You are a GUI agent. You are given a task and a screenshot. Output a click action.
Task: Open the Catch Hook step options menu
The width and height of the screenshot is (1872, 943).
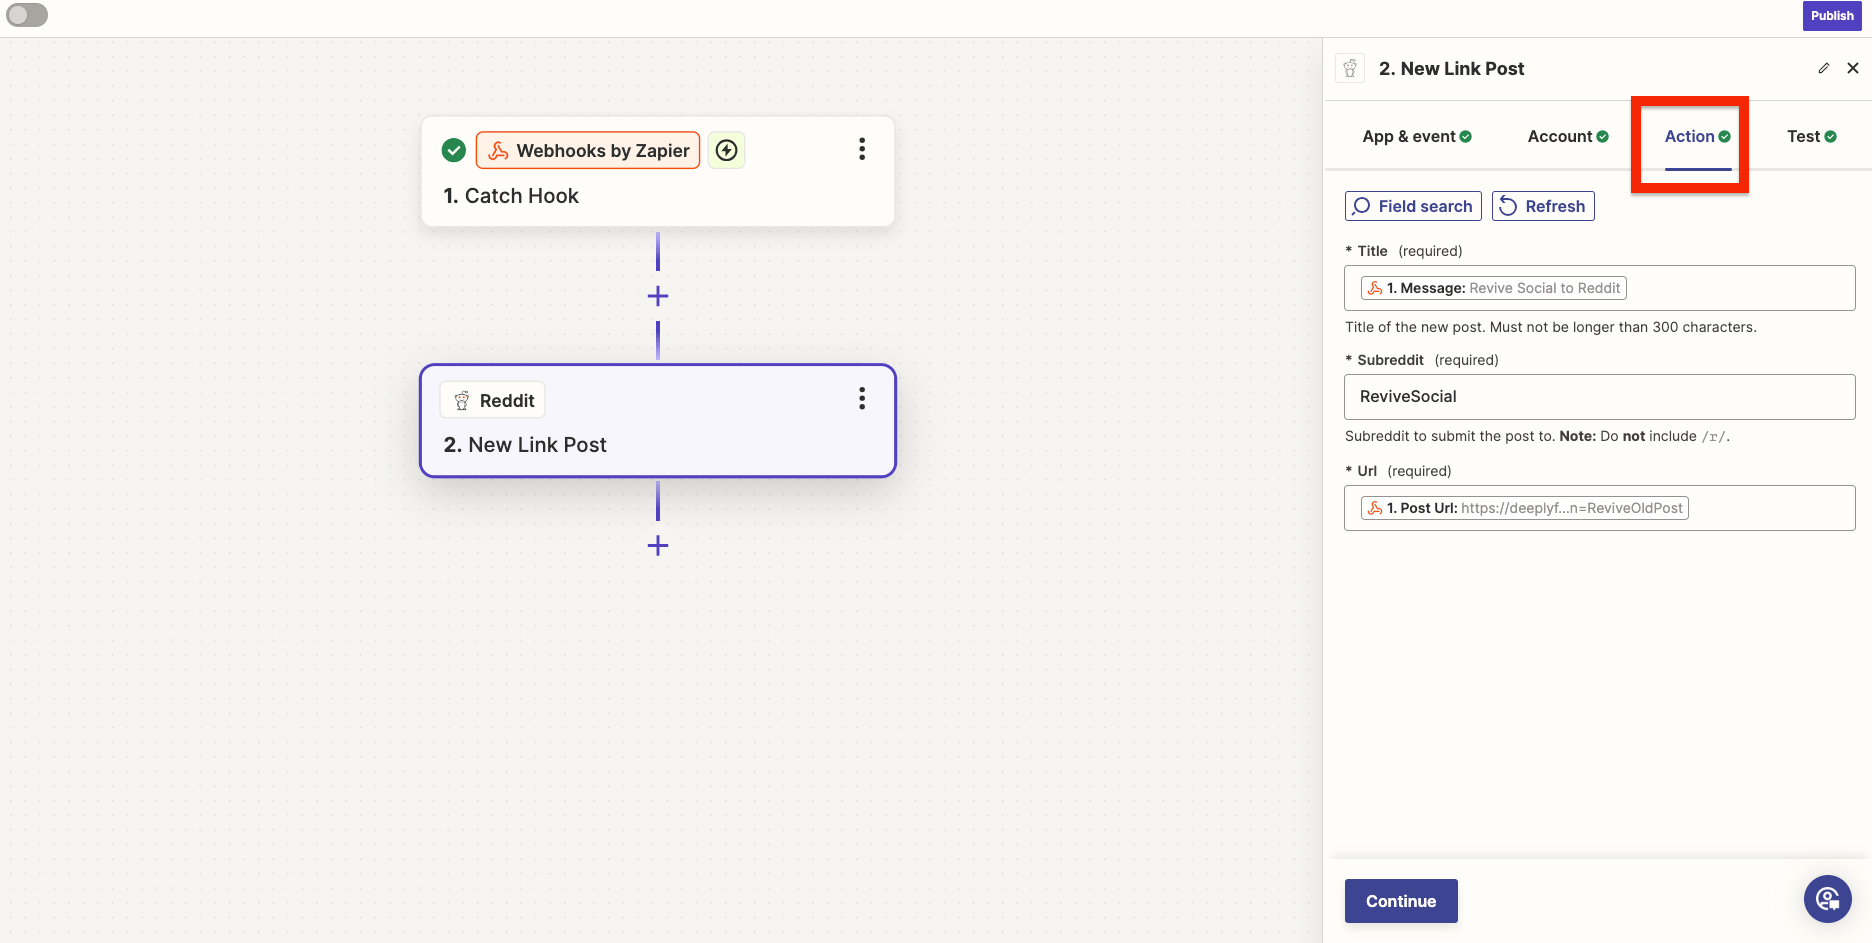861,150
